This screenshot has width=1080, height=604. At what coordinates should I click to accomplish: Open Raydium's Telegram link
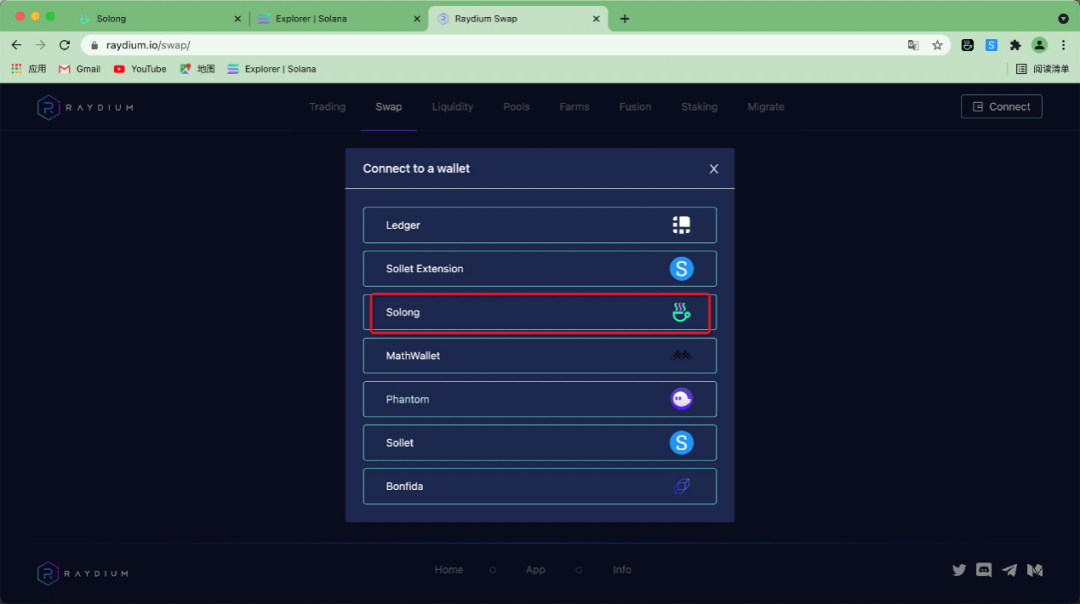[1009, 570]
